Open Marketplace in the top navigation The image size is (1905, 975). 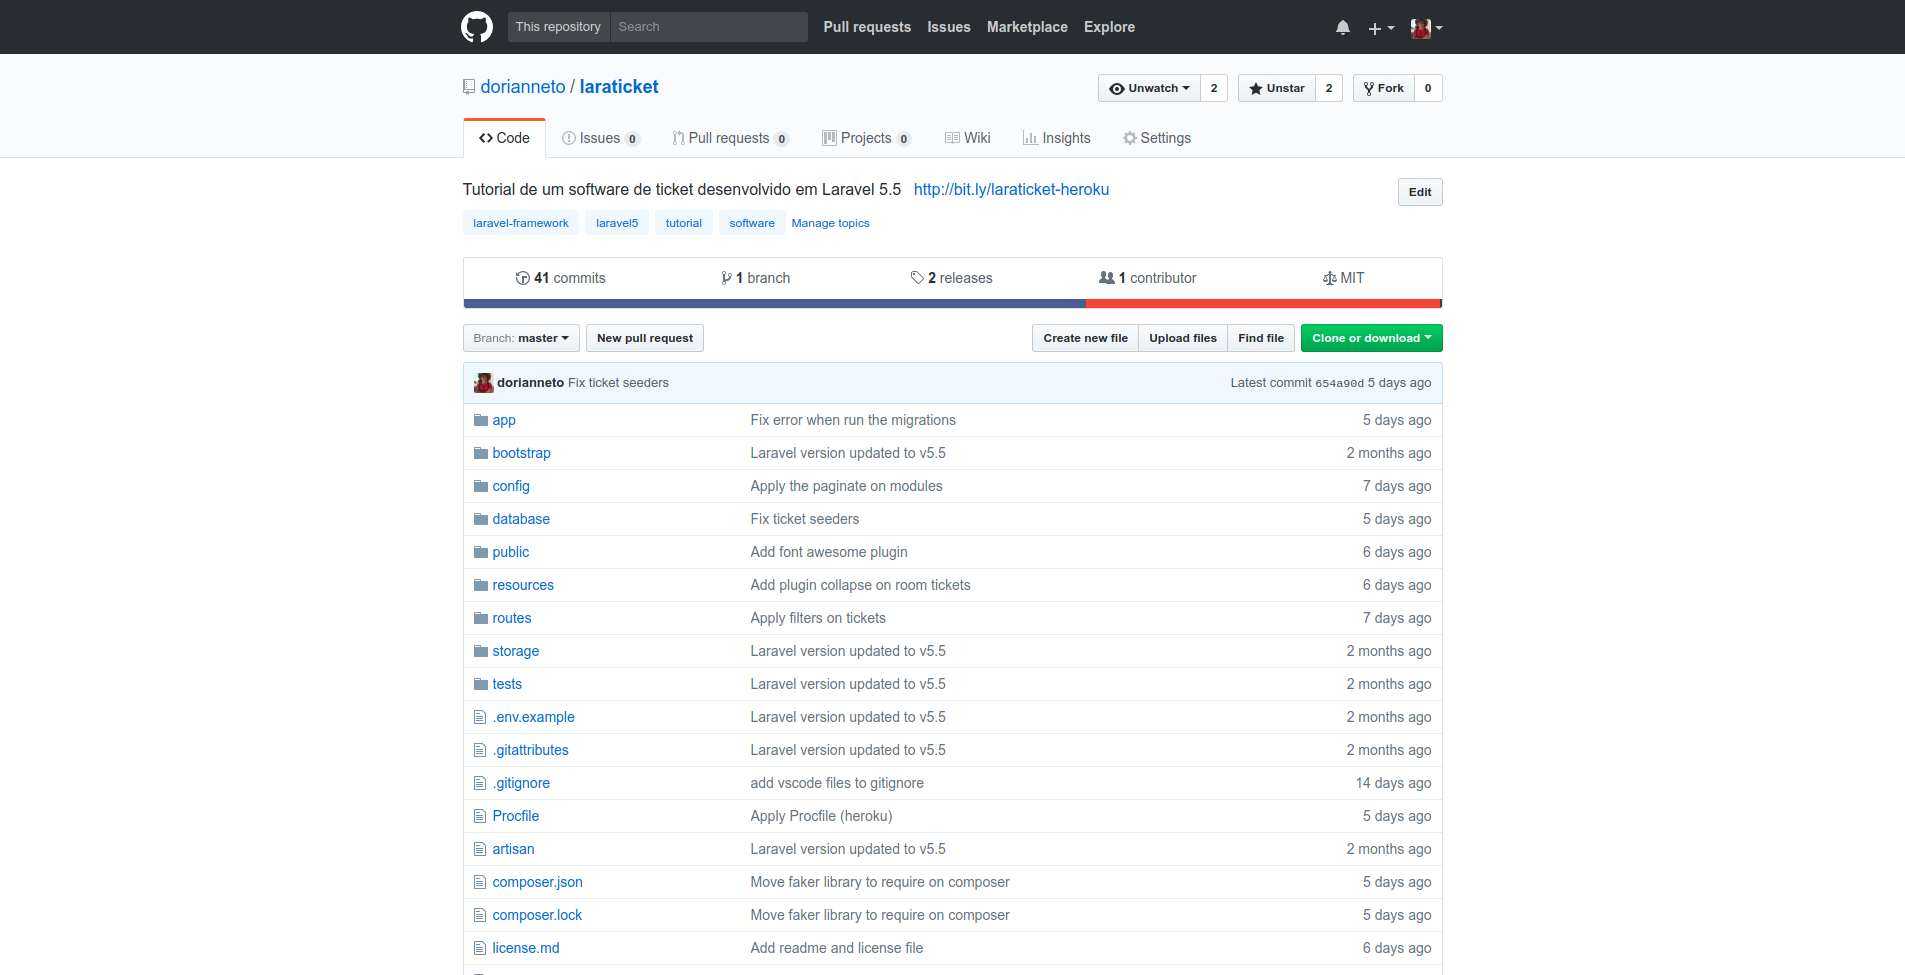tap(1027, 27)
